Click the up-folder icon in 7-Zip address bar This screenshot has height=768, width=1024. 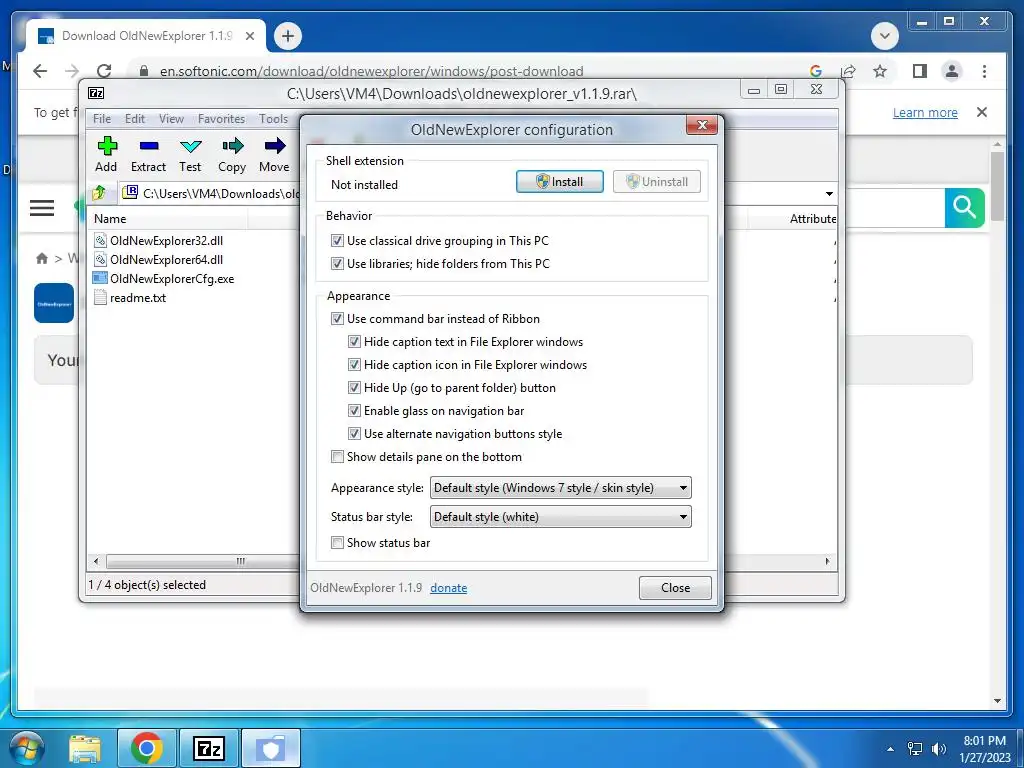tap(99, 193)
